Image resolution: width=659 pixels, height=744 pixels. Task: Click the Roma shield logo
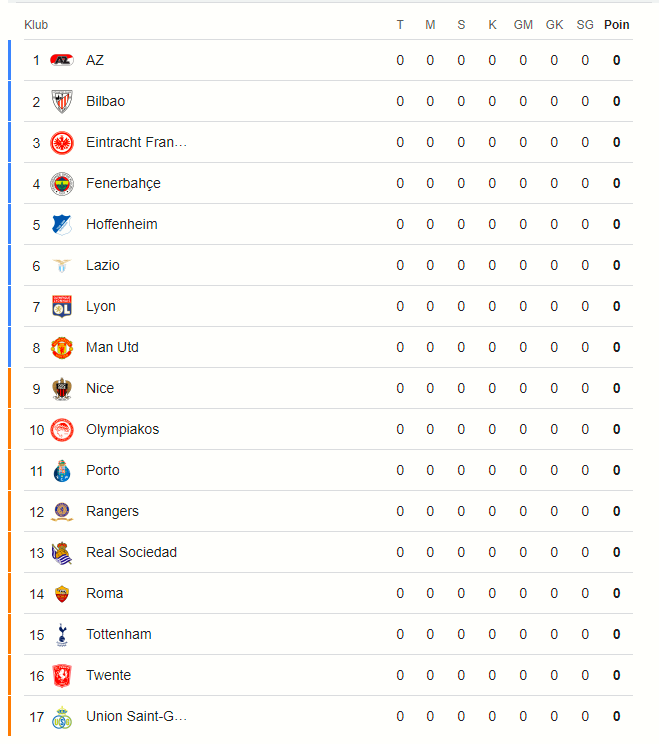coord(62,594)
